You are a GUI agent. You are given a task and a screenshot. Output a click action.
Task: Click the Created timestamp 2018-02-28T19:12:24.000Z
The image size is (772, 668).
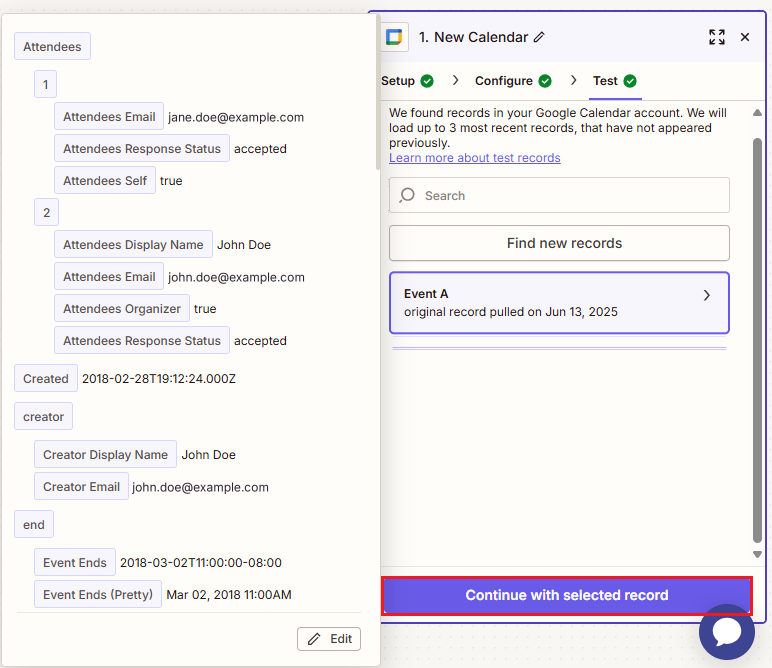click(x=159, y=379)
